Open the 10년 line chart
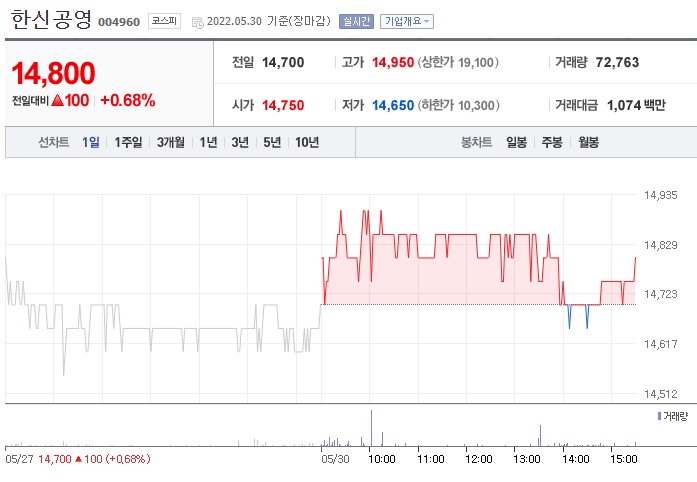This screenshot has width=697, height=482. (x=307, y=142)
